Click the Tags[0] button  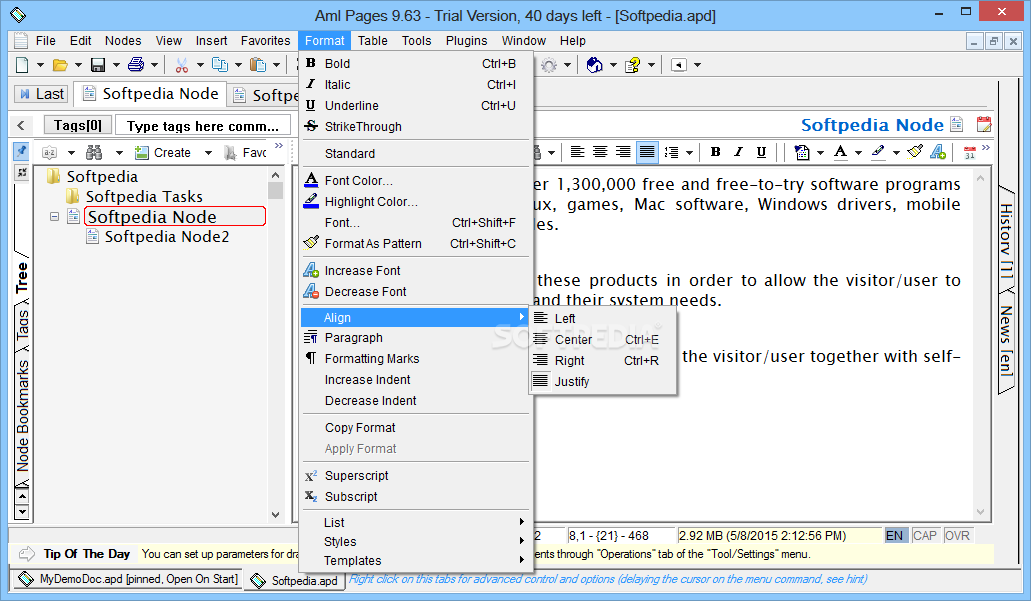[78, 125]
